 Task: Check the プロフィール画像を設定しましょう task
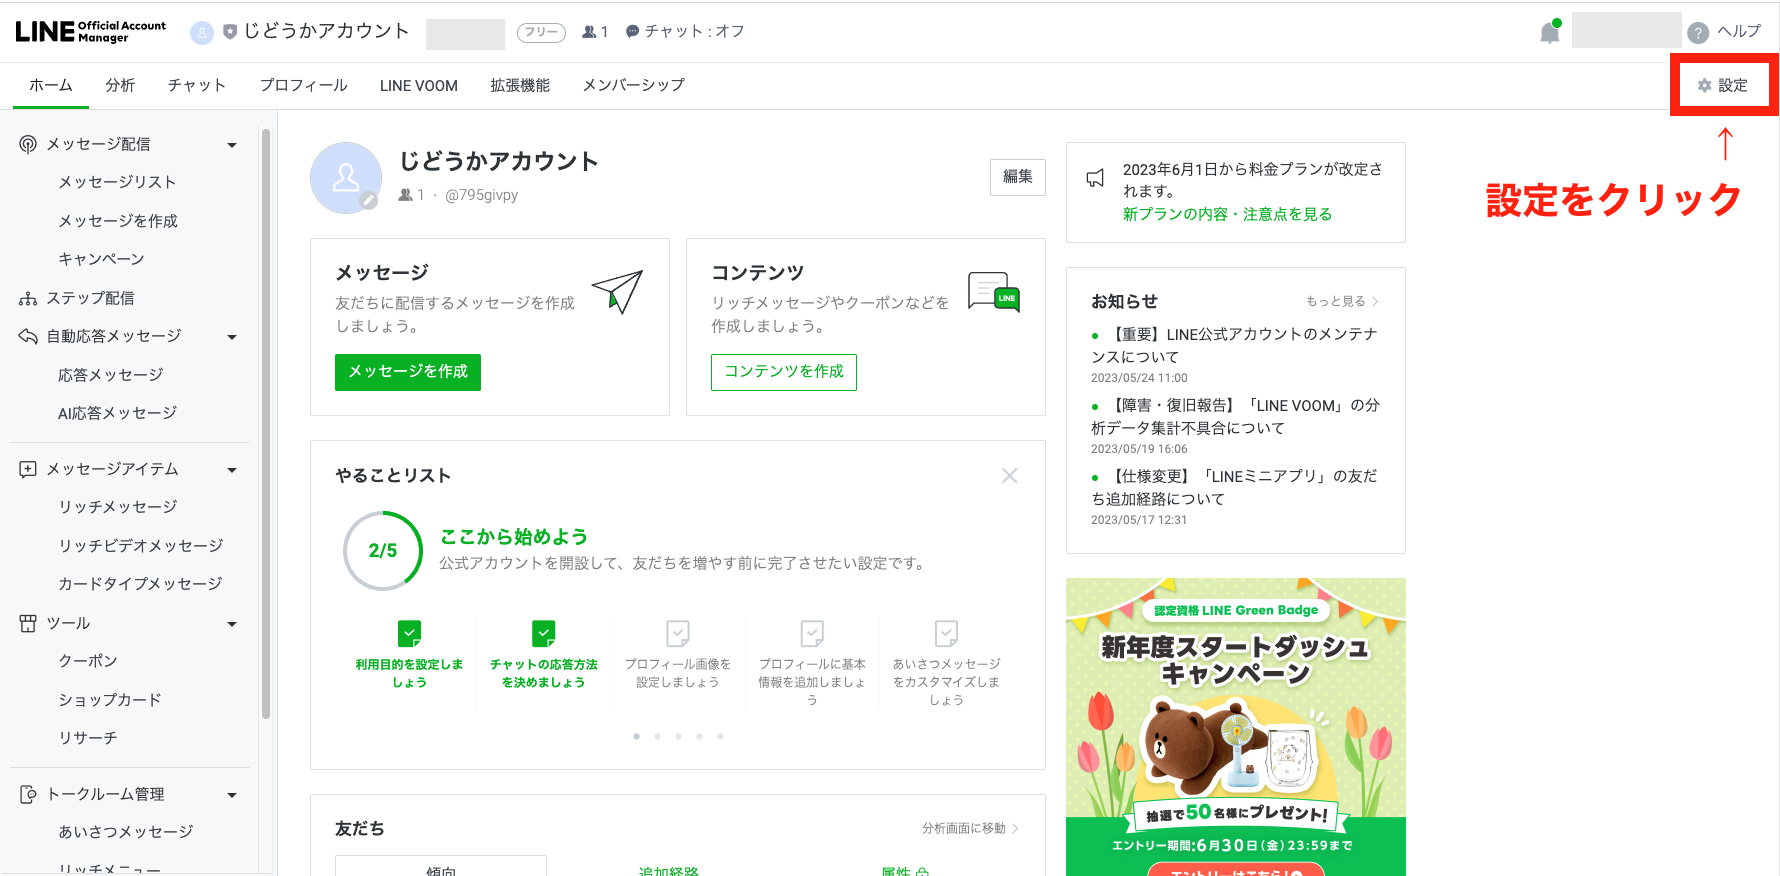(x=677, y=633)
